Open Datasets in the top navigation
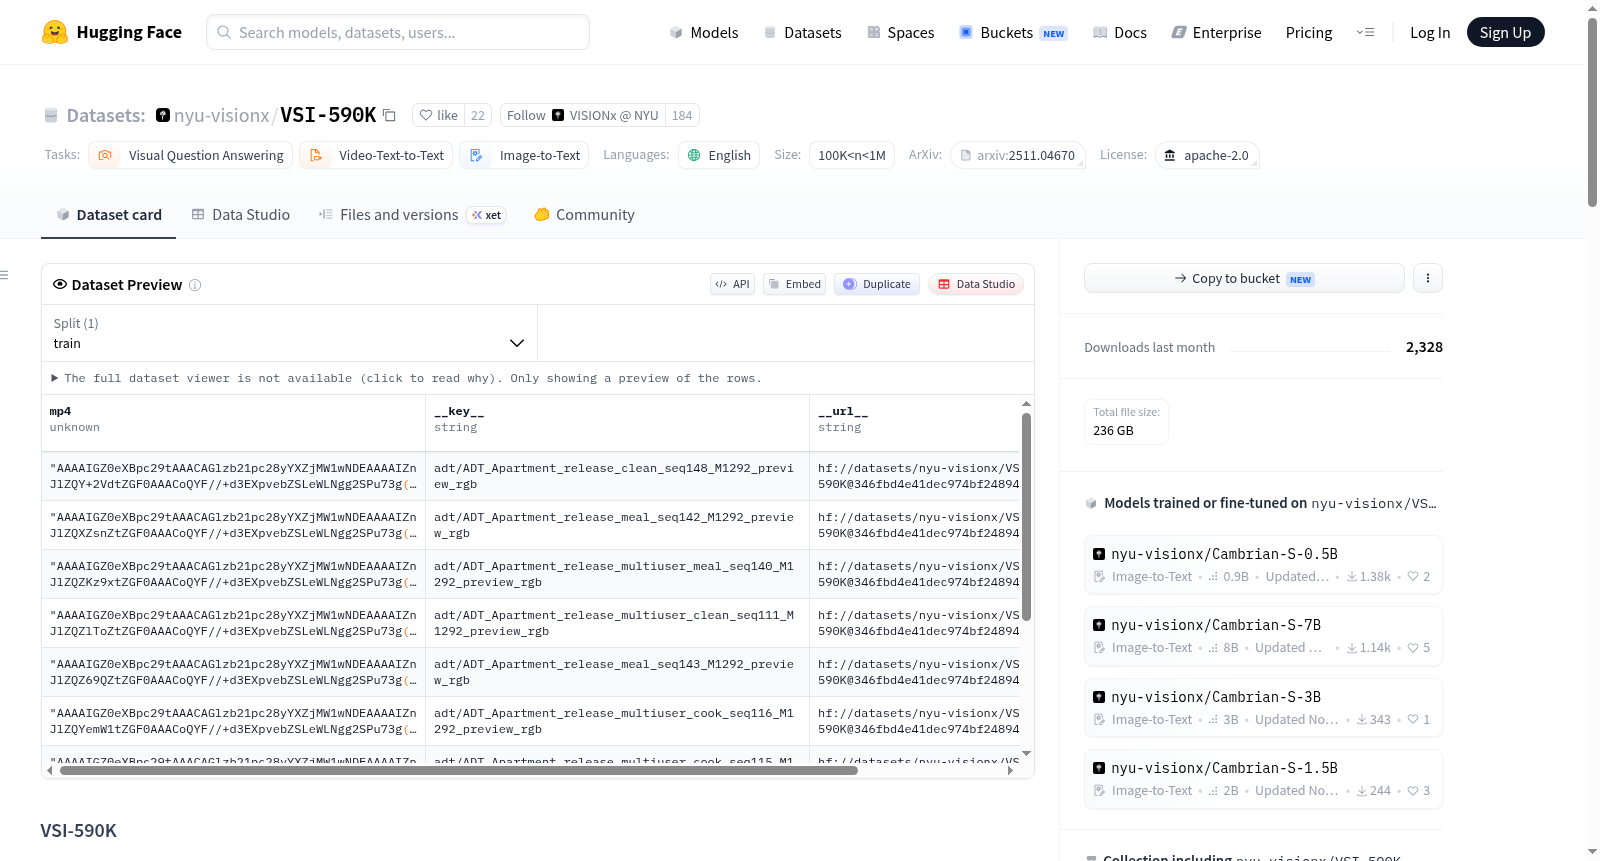This screenshot has height=861, width=1600. click(x=803, y=33)
